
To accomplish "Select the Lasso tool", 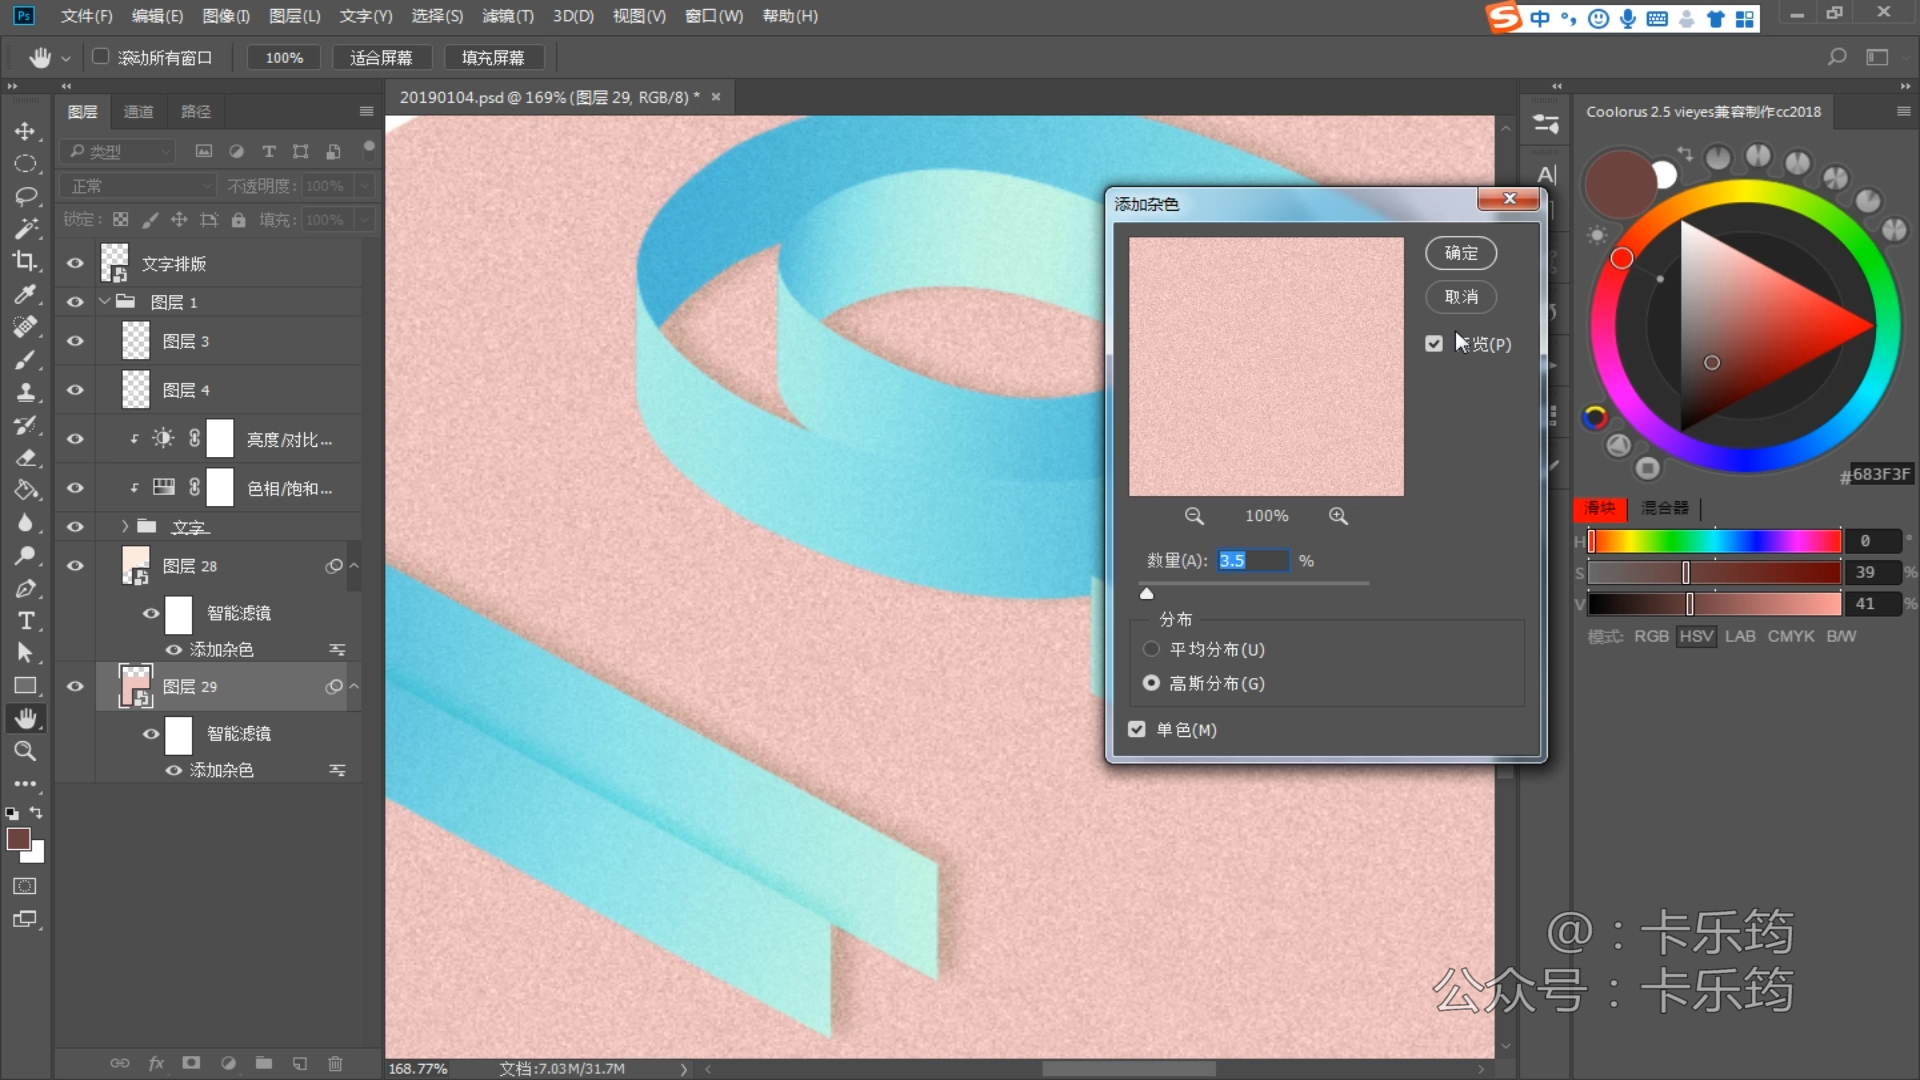I will (25, 196).
